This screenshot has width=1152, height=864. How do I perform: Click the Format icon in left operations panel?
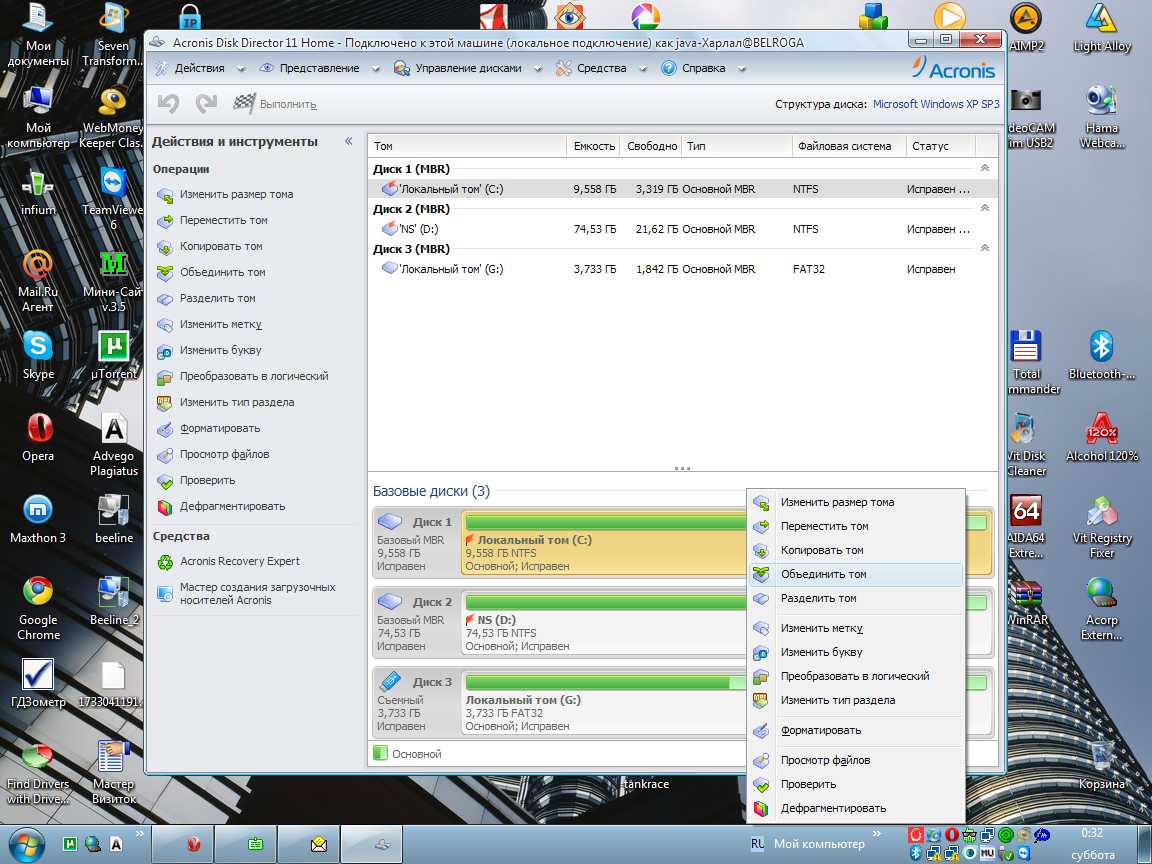click(165, 429)
